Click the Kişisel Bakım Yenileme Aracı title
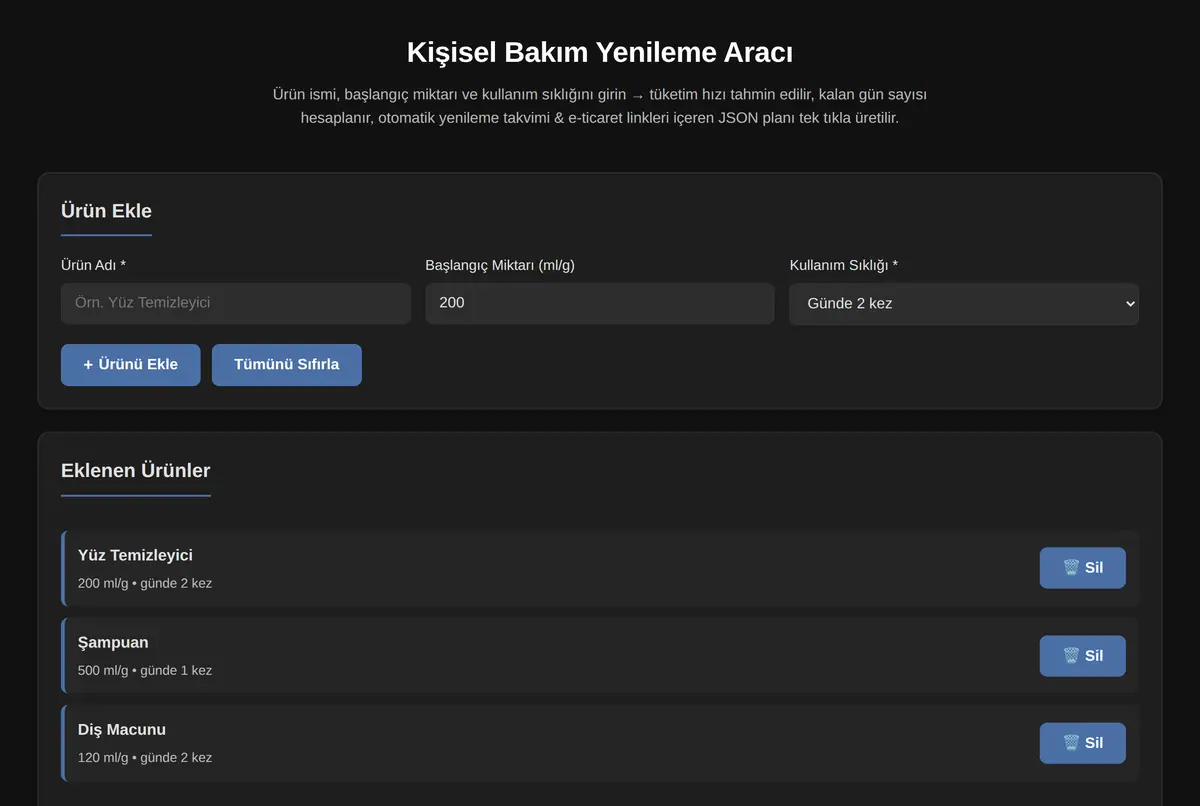 click(600, 52)
